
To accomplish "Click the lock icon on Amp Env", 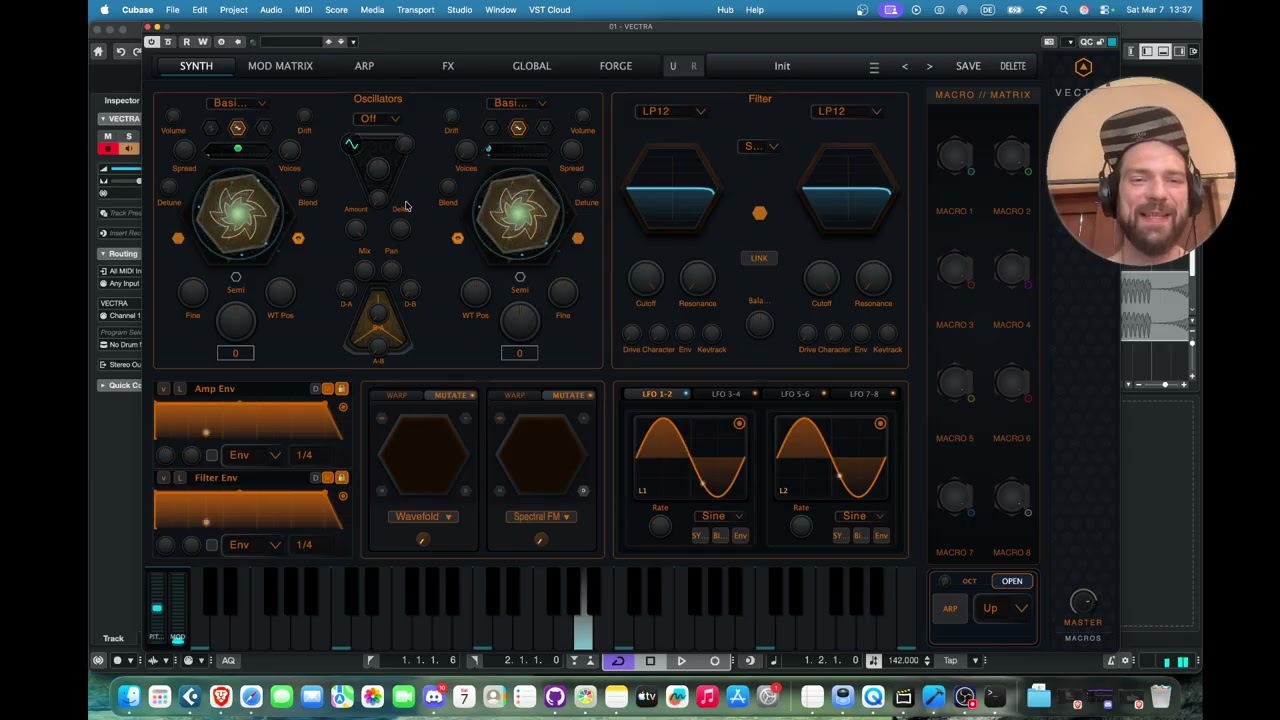I will click(341, 388).
